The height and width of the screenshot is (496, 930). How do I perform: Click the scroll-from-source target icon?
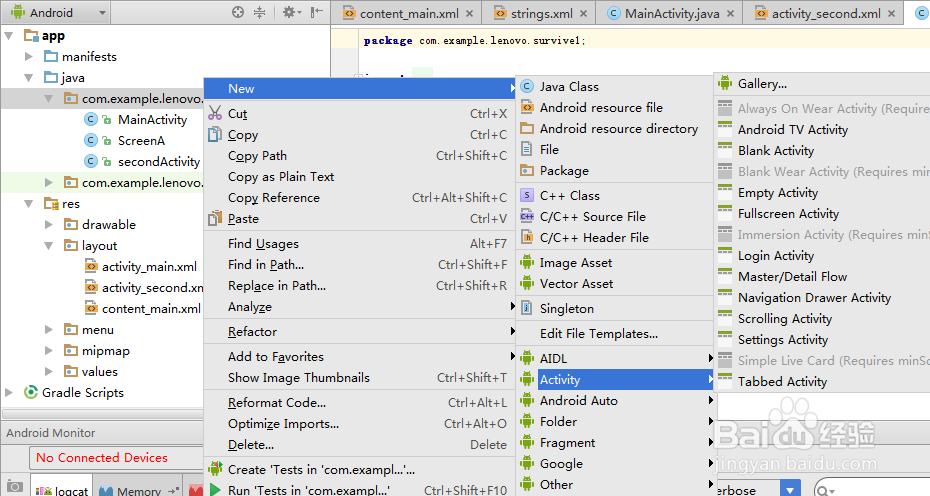point(238,12)
